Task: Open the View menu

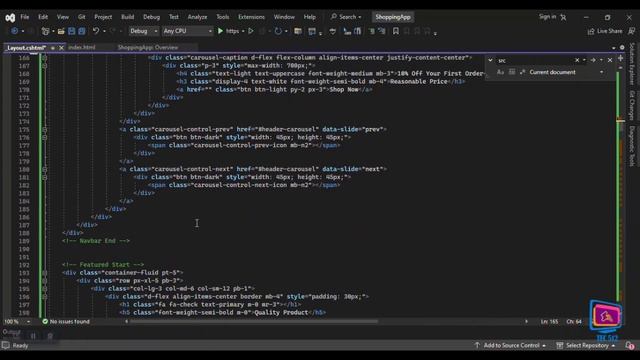Action: [x=62, y=17]
